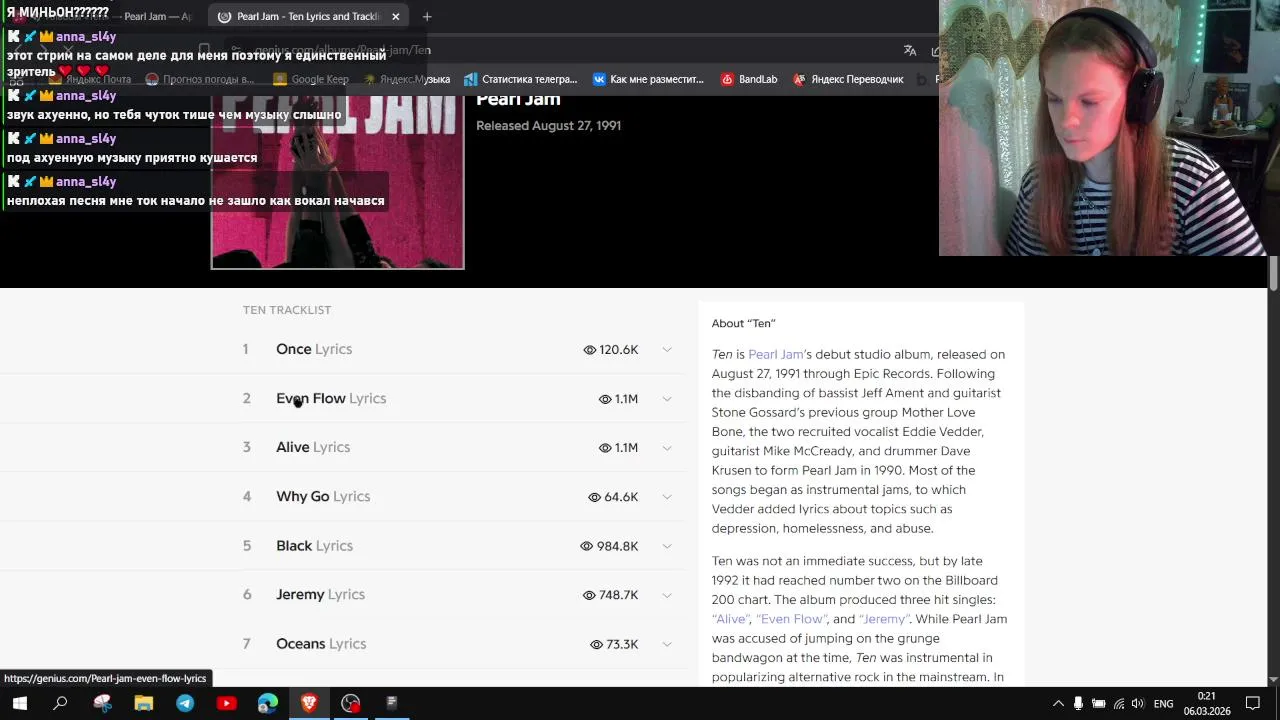Follow the "Alive" link in the description
This screenshot has width=1280, height=720.
coord(730,619)
